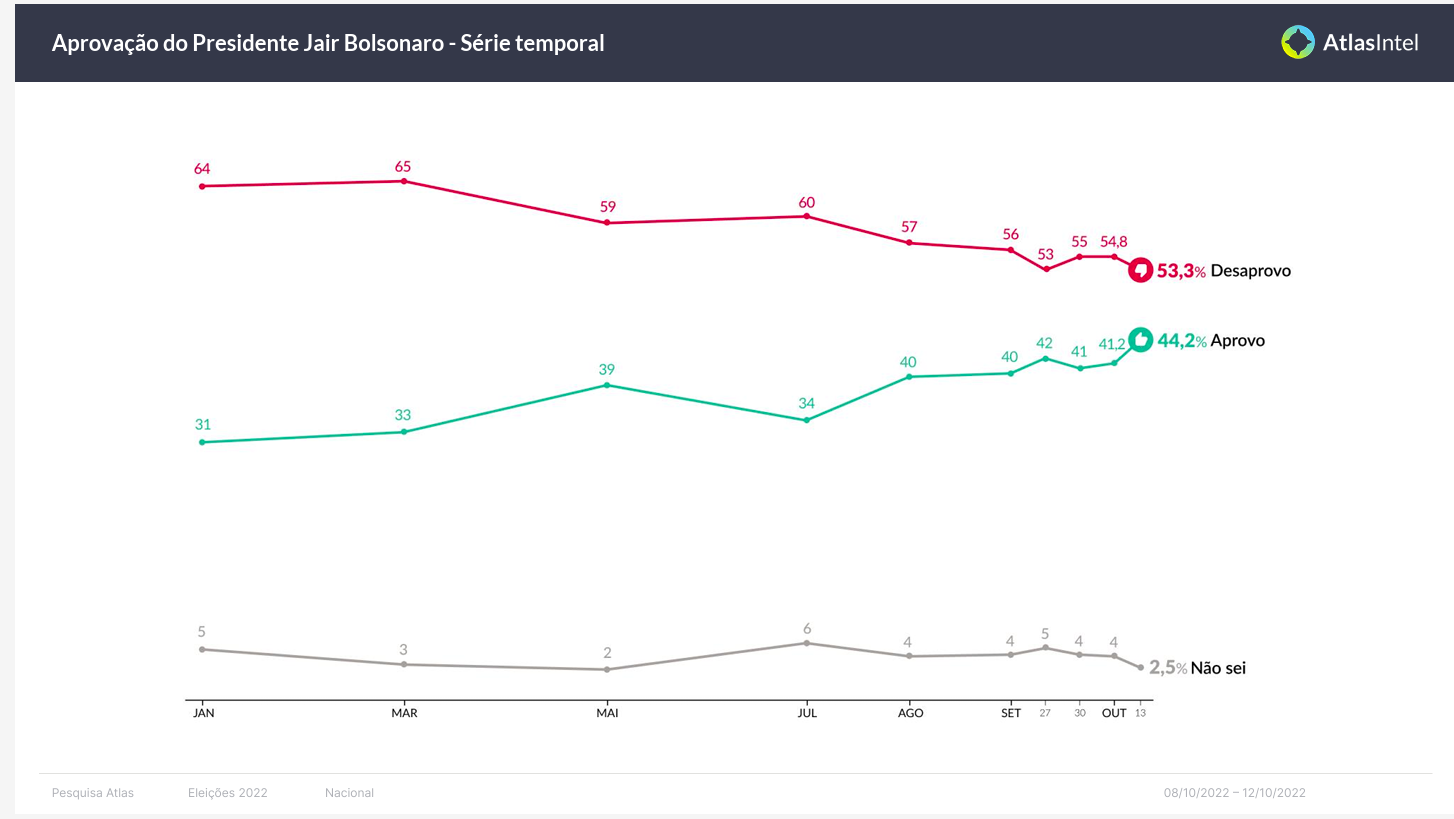Click the 2,5% Não sei legend label
Viewport: 1454px width, 819px height.
click(1198, 668)
